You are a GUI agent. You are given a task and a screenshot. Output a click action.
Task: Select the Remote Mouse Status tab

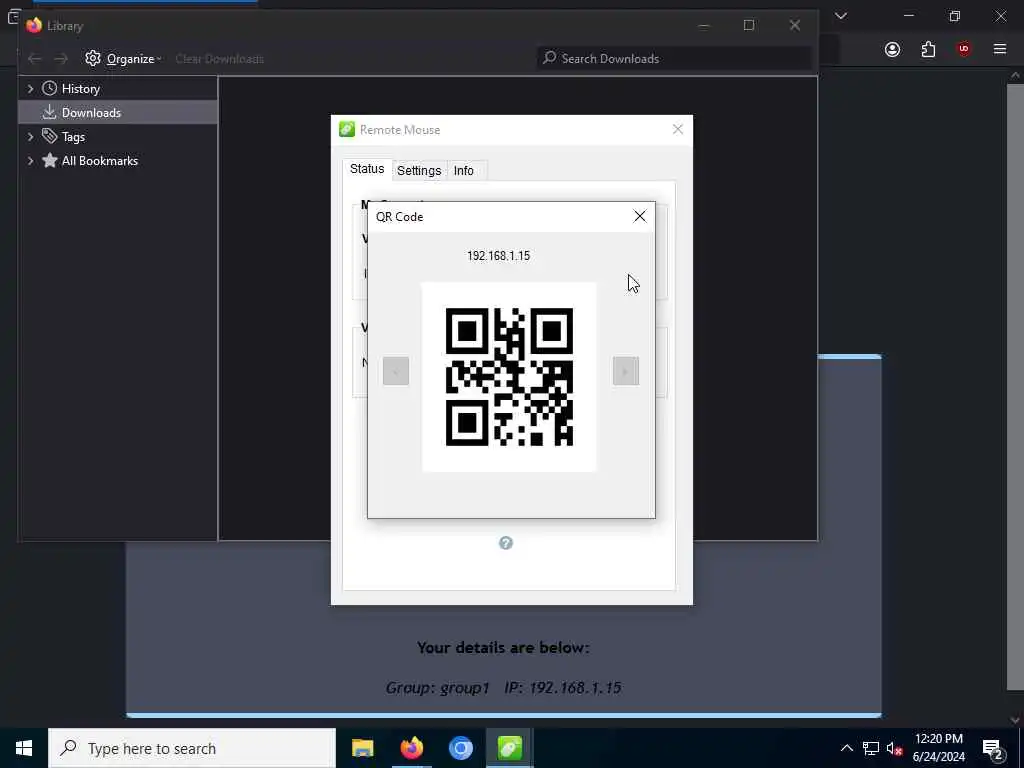coord(367,168)
